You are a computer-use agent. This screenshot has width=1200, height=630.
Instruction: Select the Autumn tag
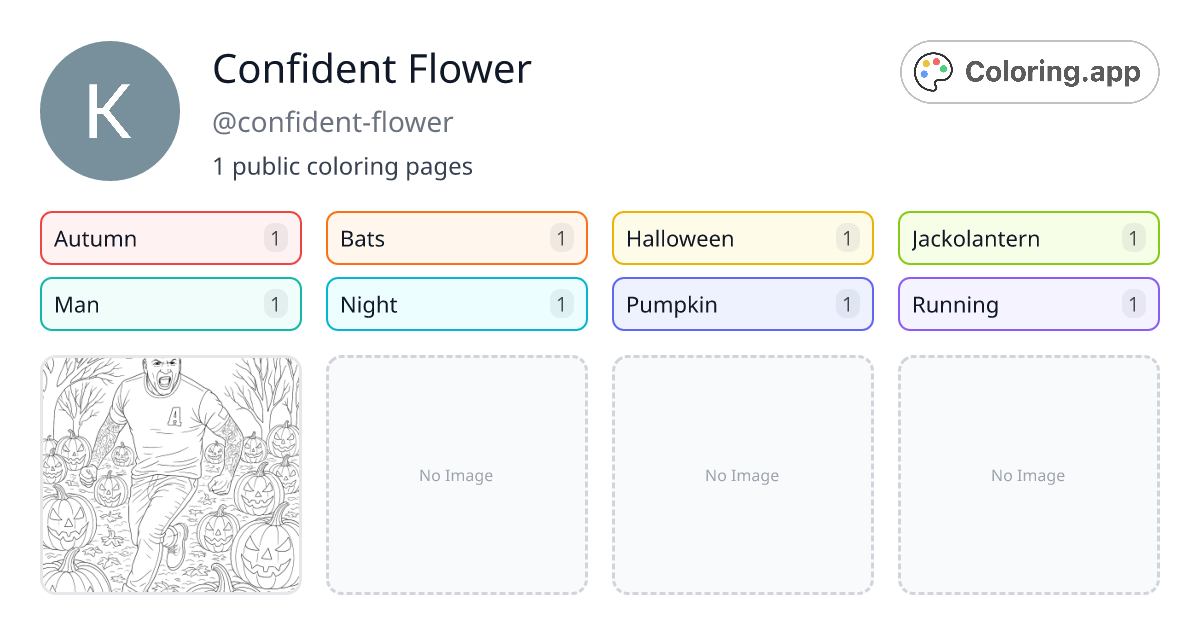pos(171,238)
